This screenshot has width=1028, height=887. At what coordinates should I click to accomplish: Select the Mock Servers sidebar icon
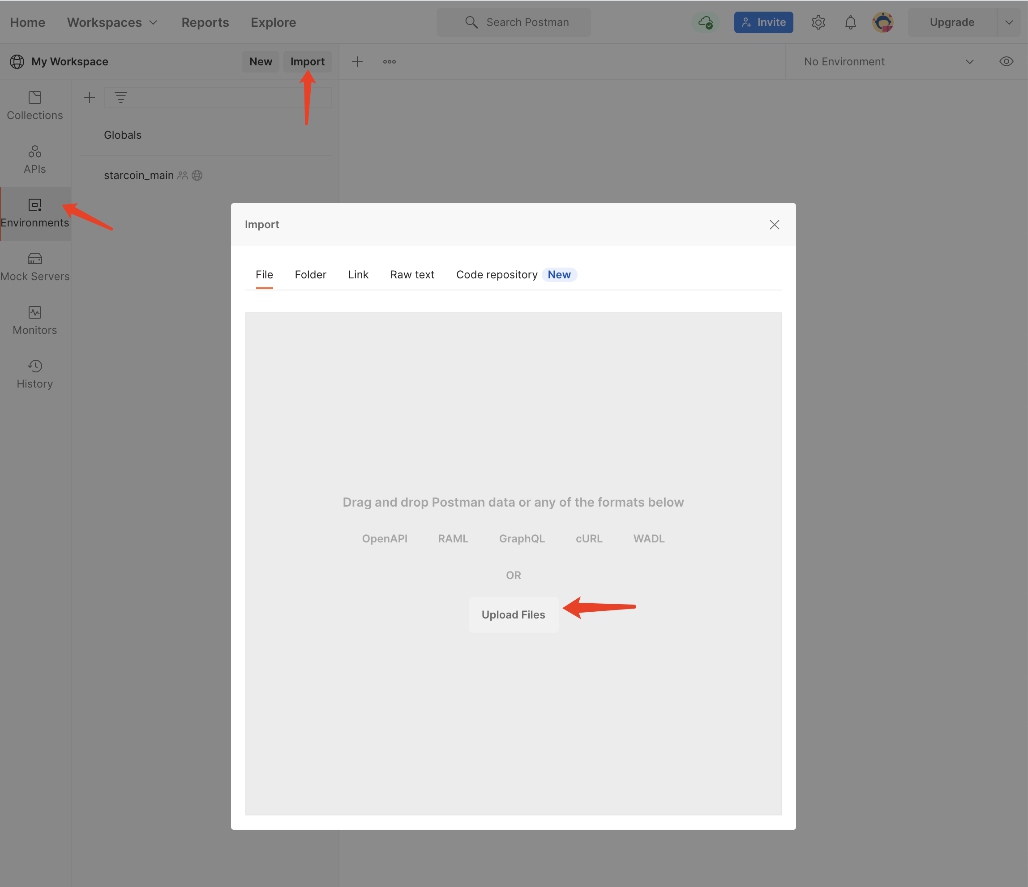(35, 266)
